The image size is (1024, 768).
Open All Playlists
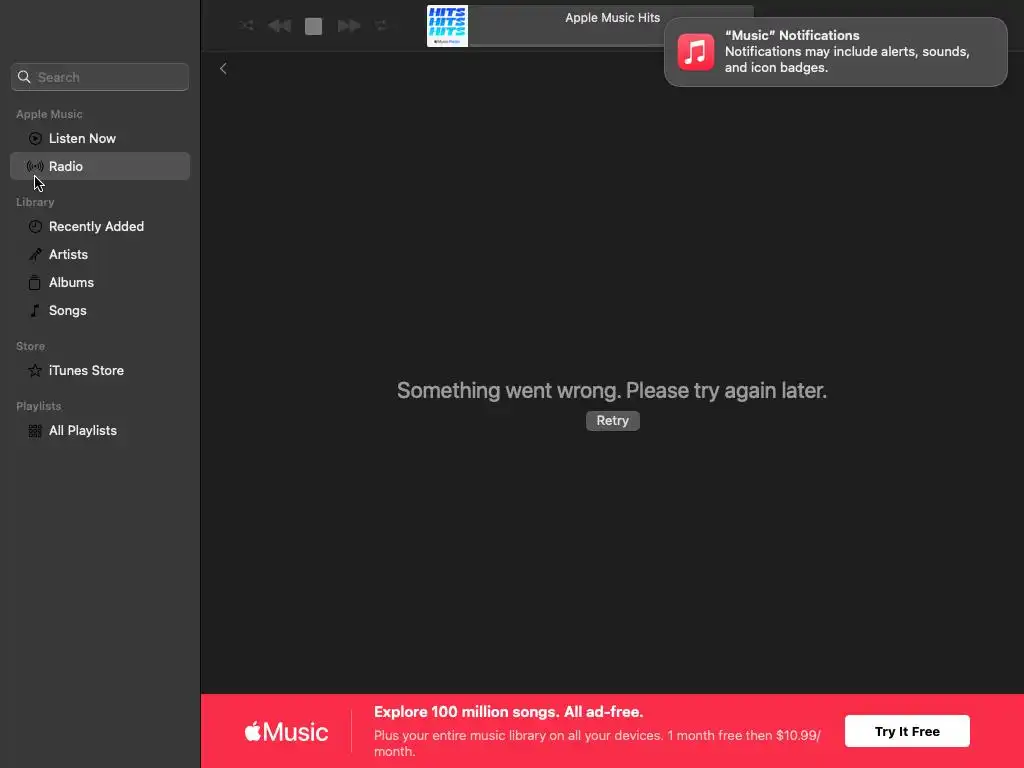tap(100, 430)
